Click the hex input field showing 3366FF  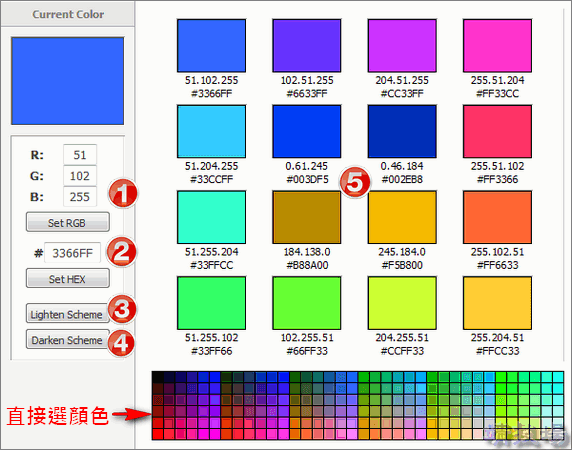72,252
